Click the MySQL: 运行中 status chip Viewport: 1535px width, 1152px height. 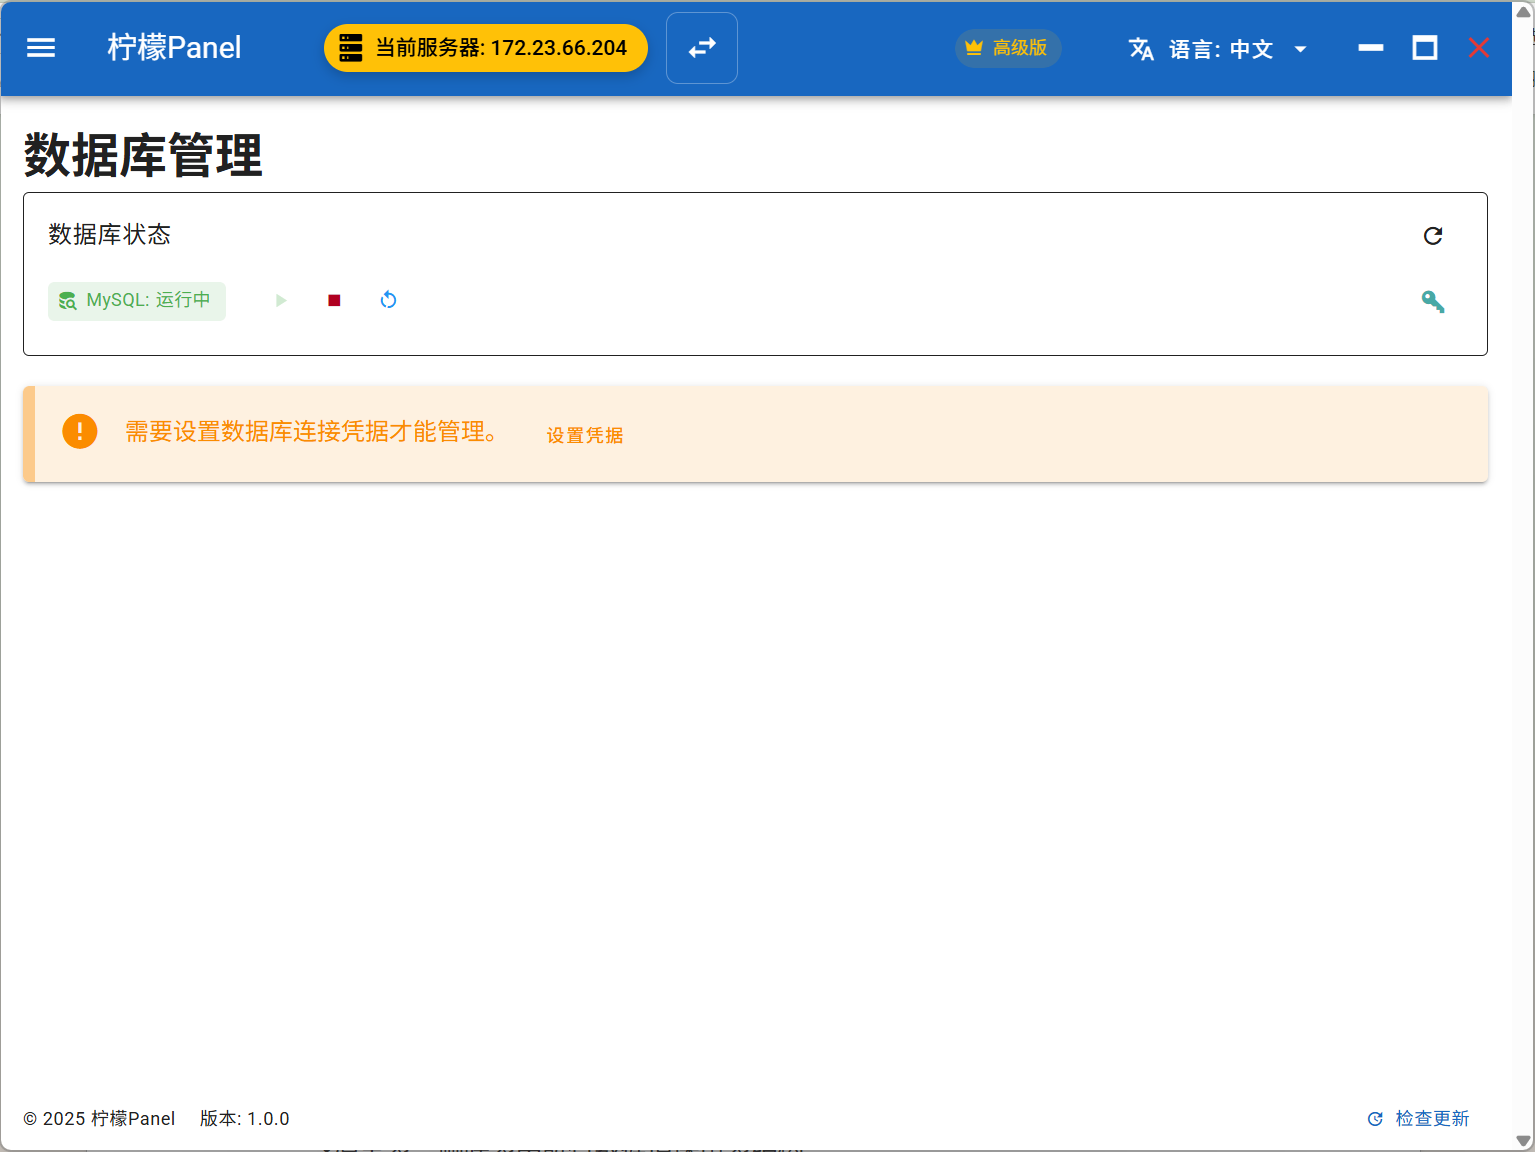point(137,301)
